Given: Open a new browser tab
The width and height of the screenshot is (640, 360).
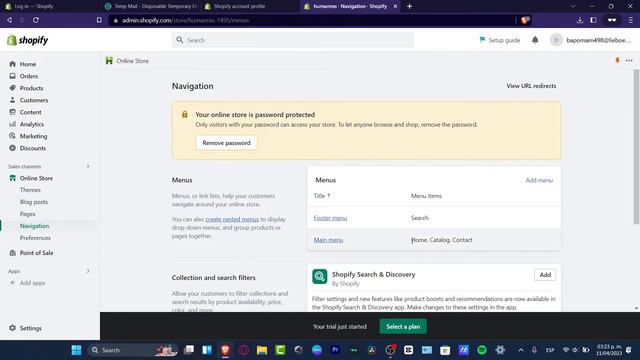Looking at the screenshot, I should coord(409,6).
